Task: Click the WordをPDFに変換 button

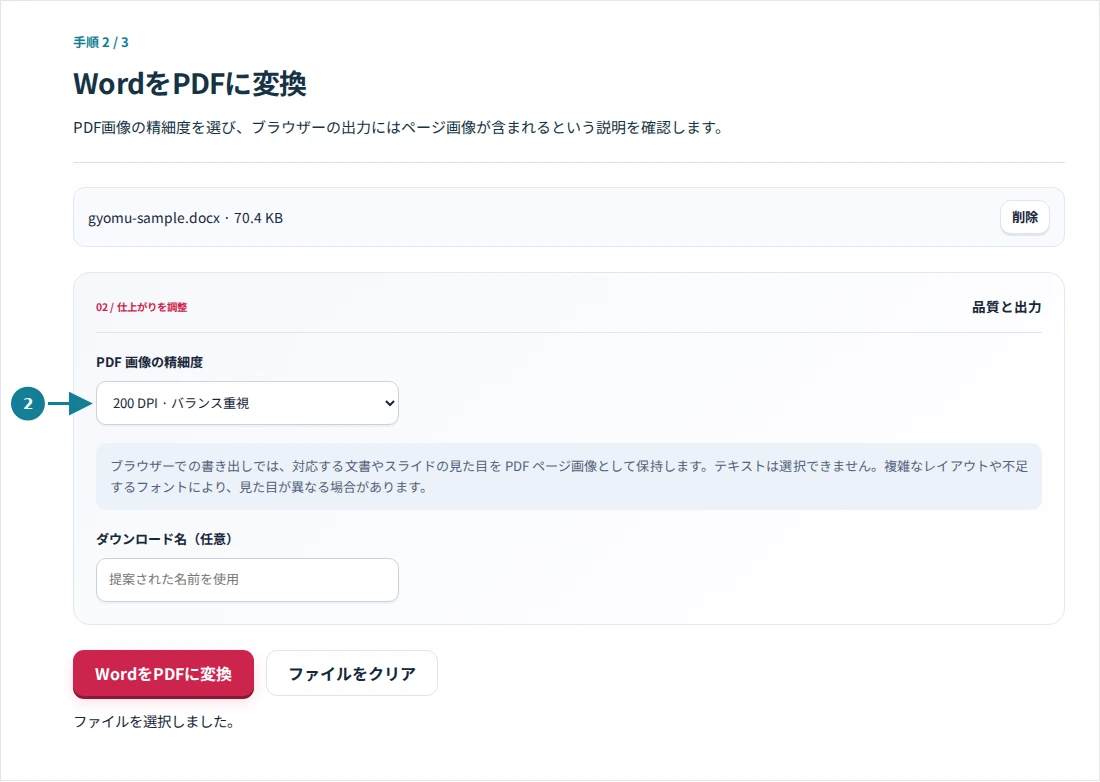Action: (163, 674)
